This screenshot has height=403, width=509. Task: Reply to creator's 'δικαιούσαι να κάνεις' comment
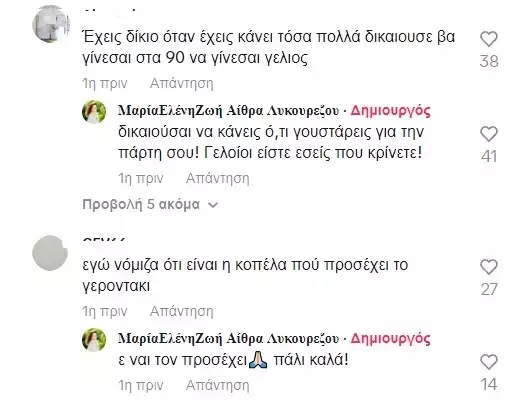click(x=218, y=178)
